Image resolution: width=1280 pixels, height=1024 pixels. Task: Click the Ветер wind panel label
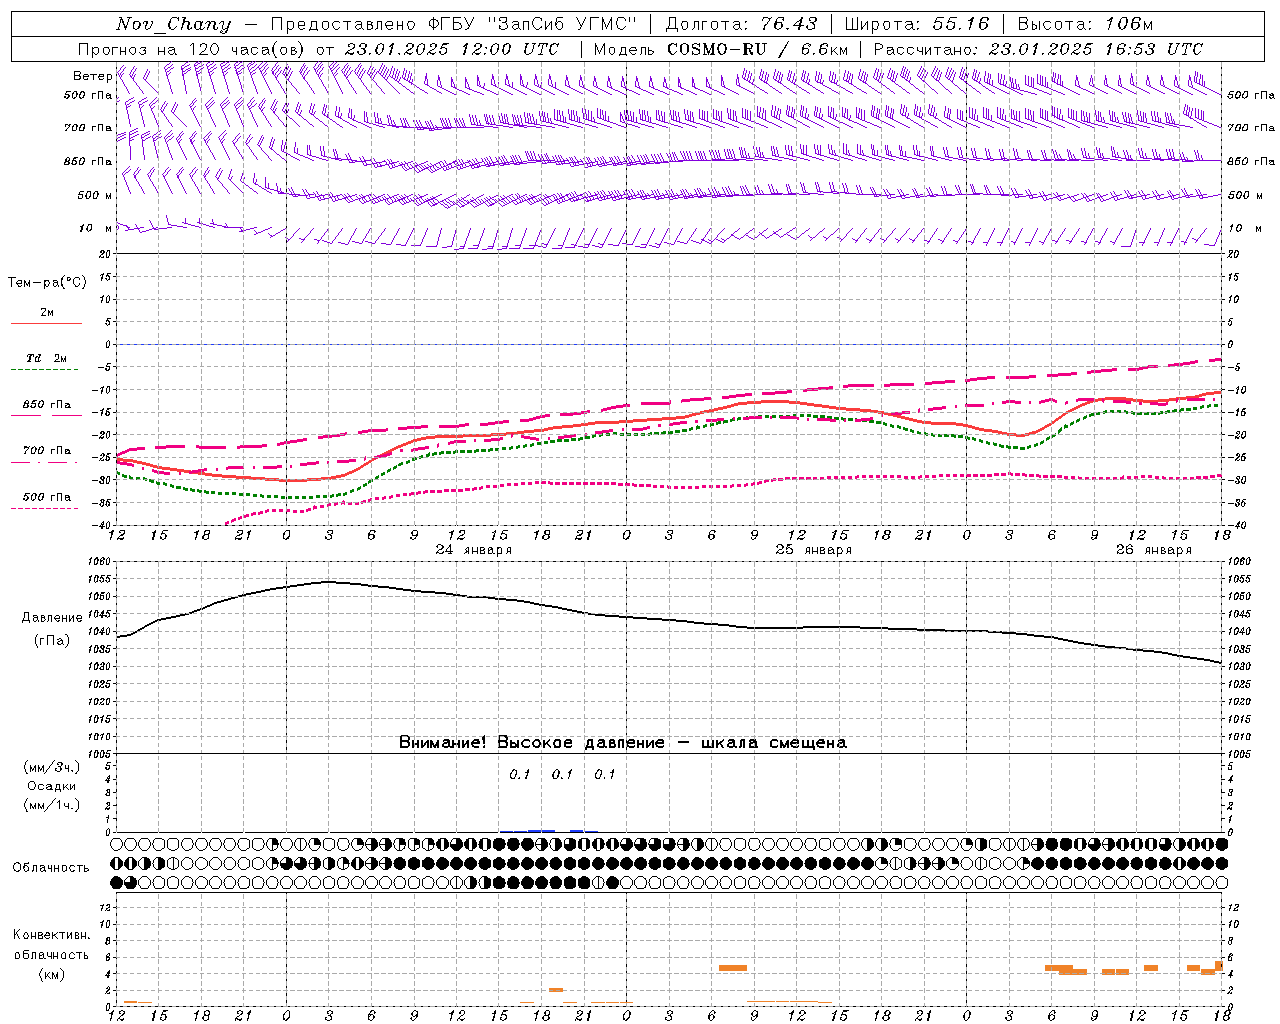pyautogui.click(x=92, y=76)
